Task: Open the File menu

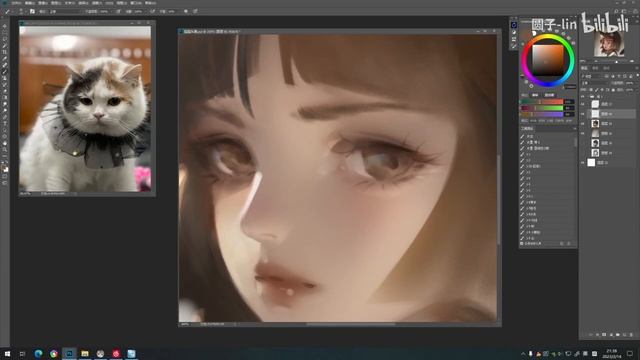Action: 16,3
